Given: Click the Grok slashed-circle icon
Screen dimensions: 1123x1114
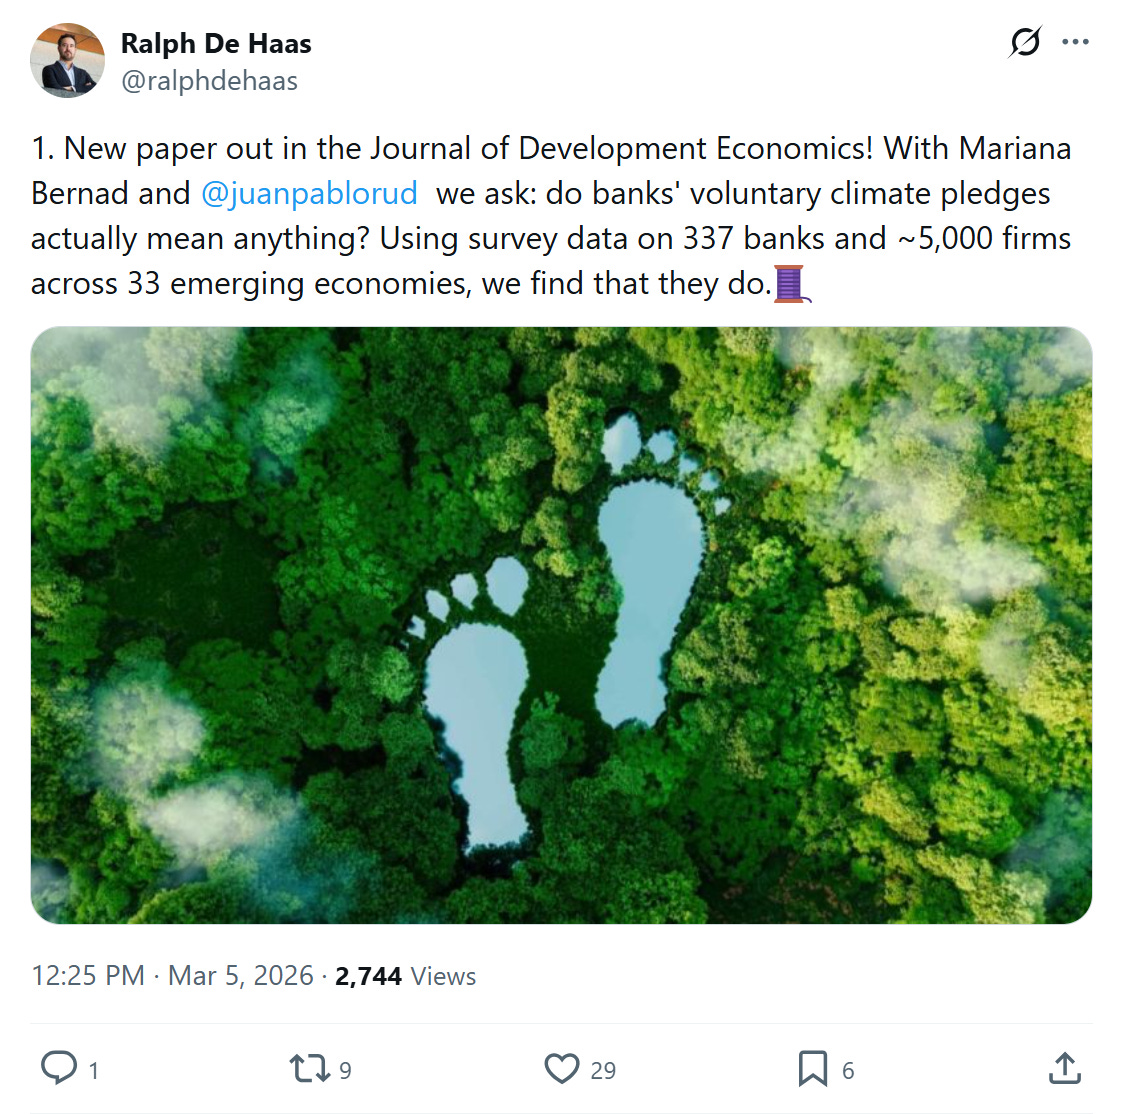Looking at the screenshot, I should pyautogui.click(x=1025, y=42).
